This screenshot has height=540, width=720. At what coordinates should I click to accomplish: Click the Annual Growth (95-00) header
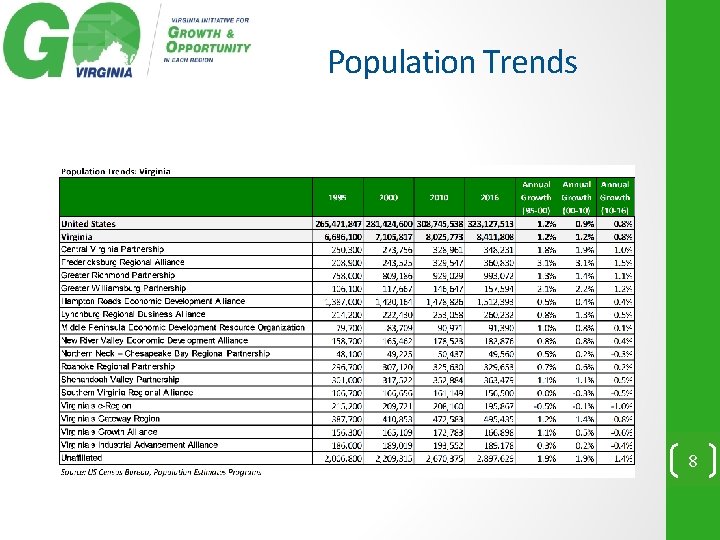pos(536,197)
